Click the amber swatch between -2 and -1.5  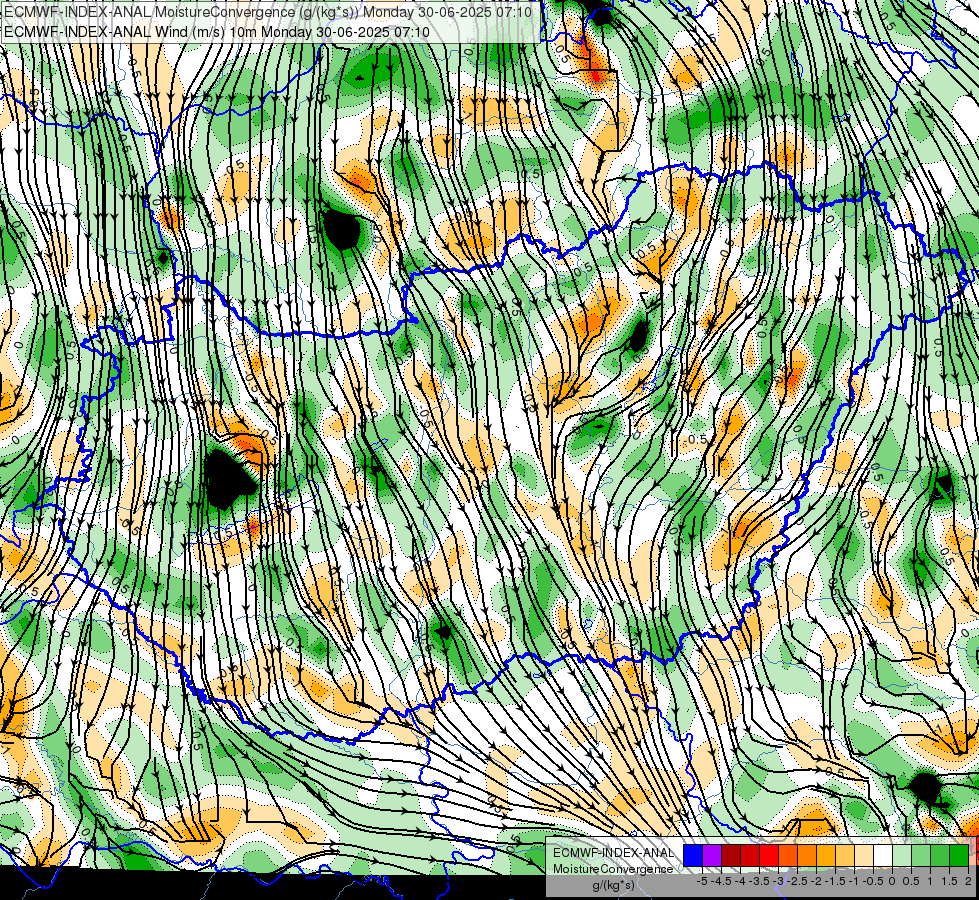[826, 855]
